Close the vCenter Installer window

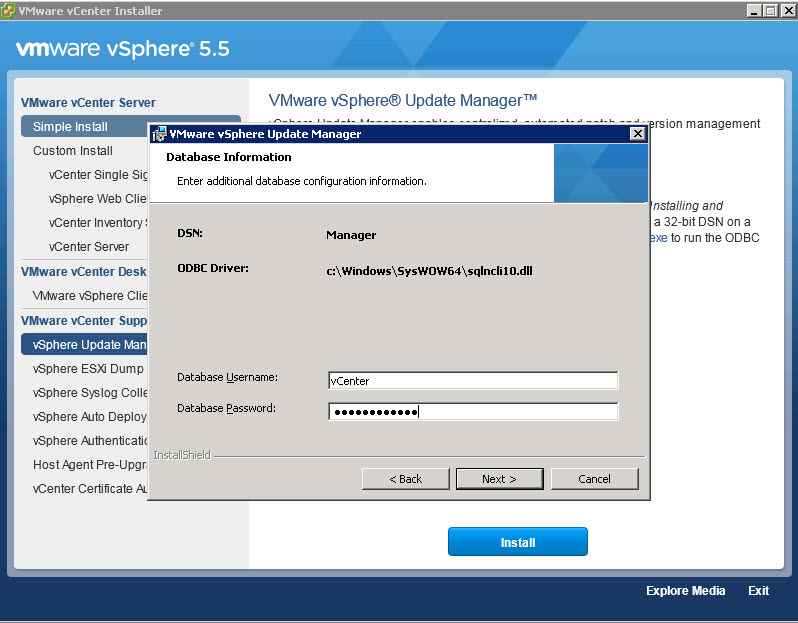point(788,11)
